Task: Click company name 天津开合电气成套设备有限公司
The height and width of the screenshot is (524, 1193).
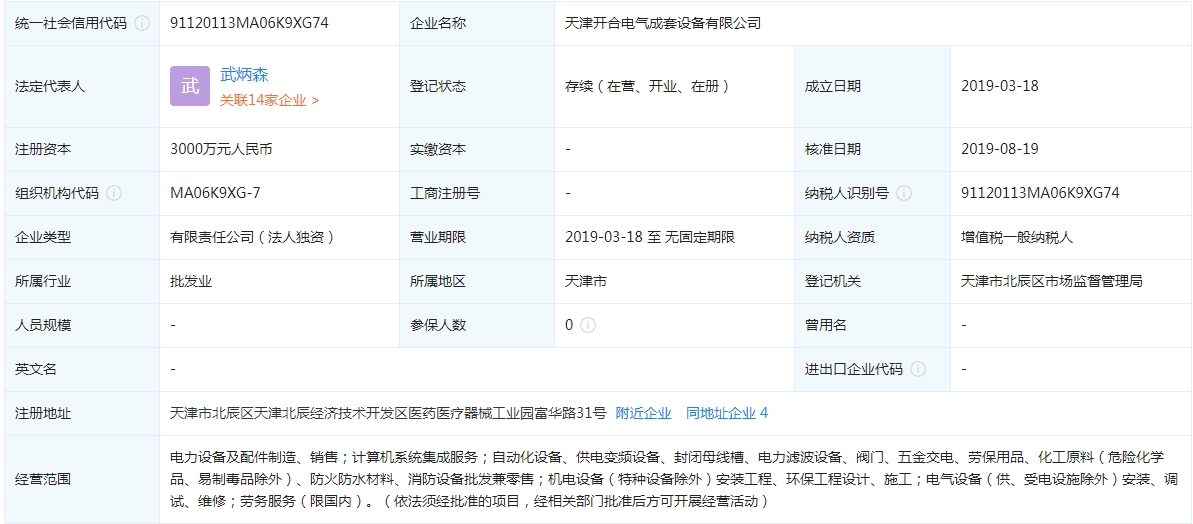Action: pyautogui.click(x=663, y=23)
